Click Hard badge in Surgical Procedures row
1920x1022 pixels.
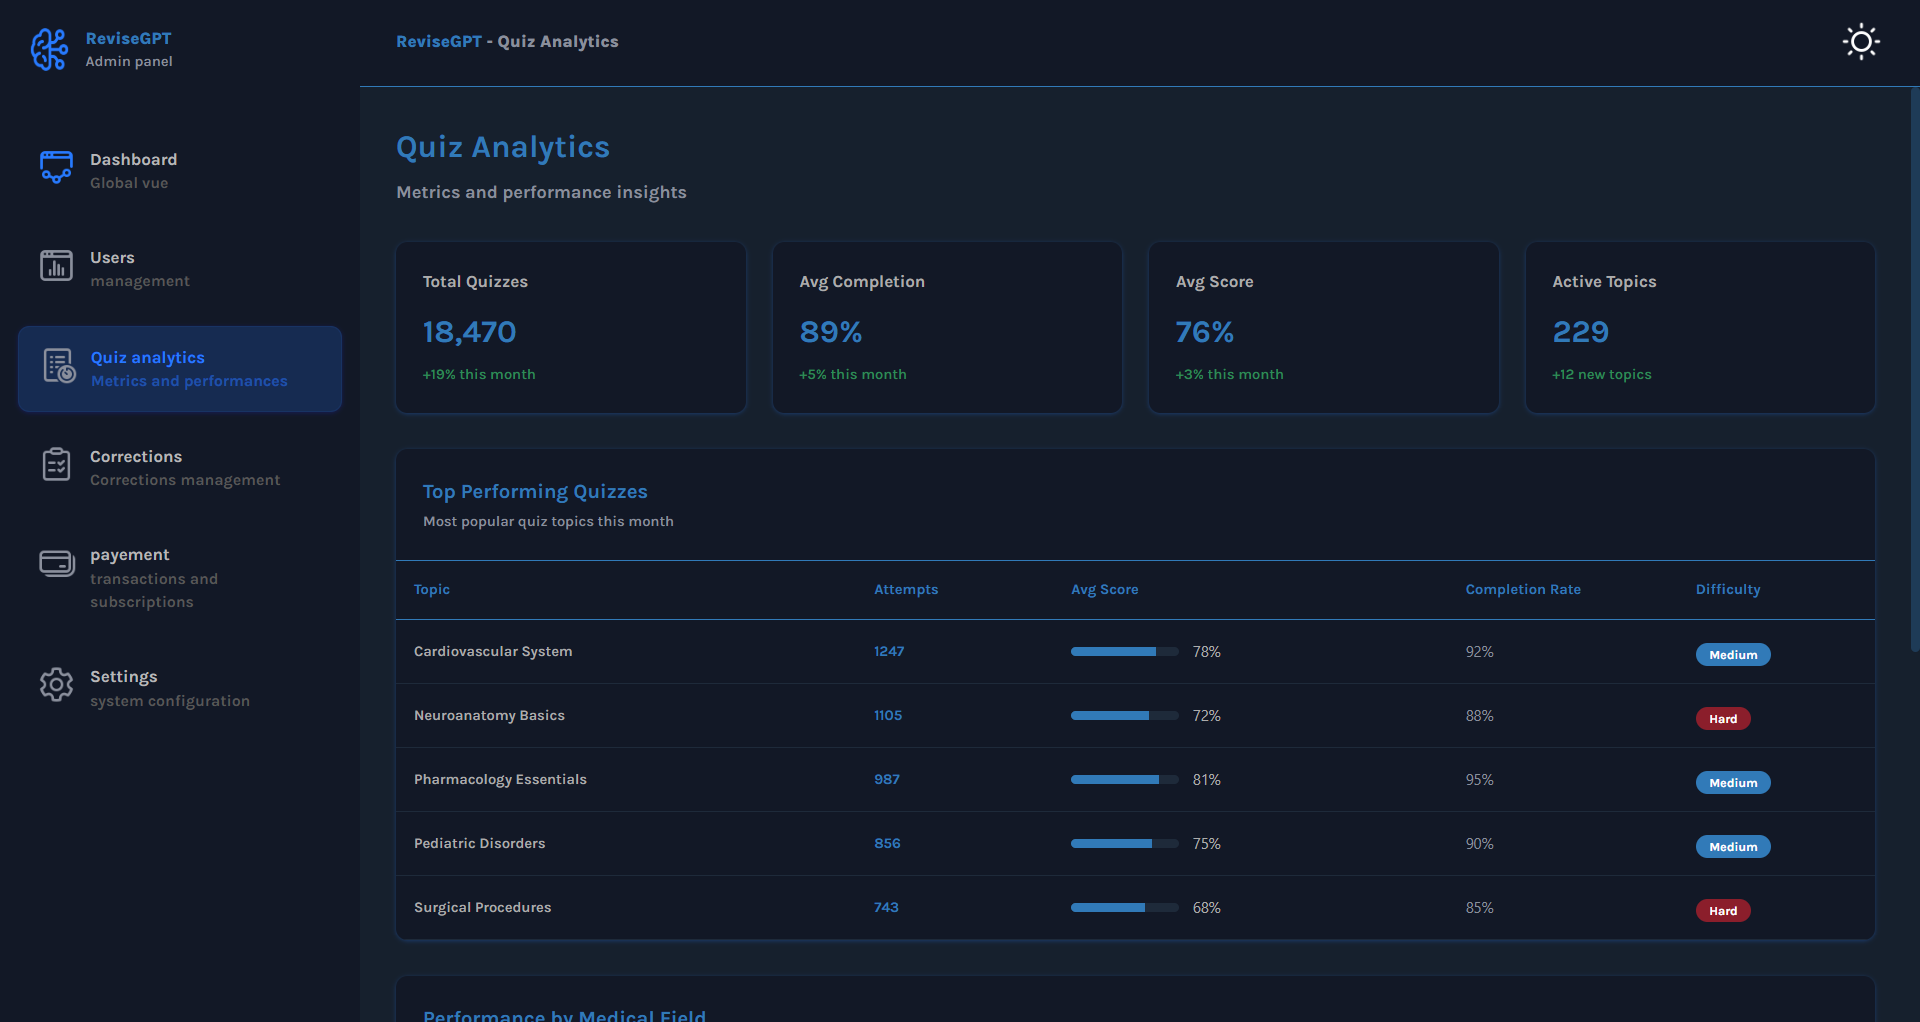click(1723, 911)
